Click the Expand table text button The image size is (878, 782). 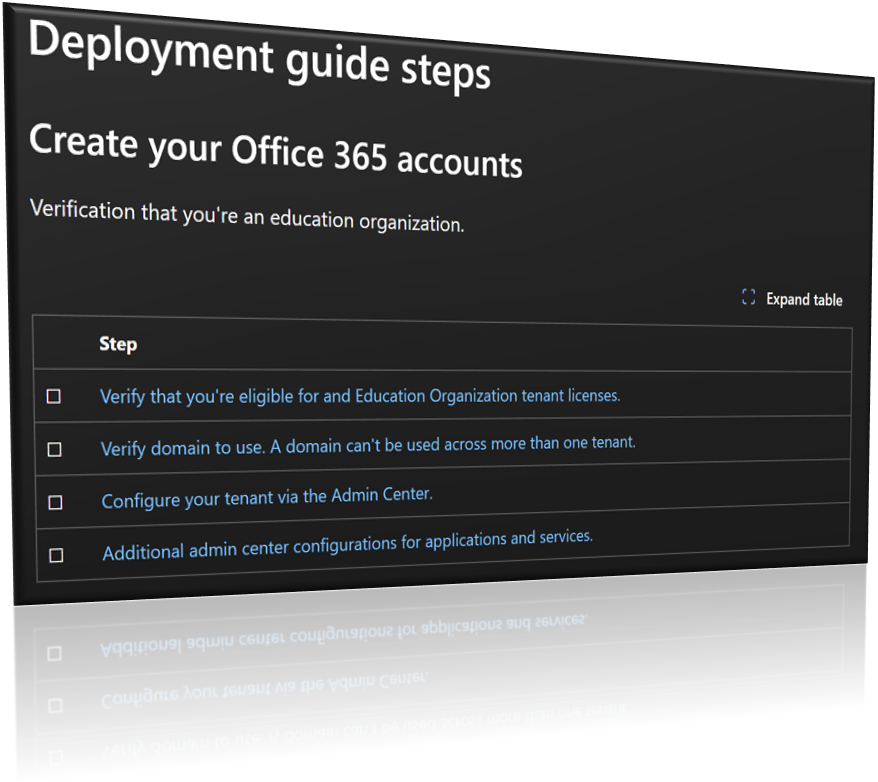click(804, 299)
